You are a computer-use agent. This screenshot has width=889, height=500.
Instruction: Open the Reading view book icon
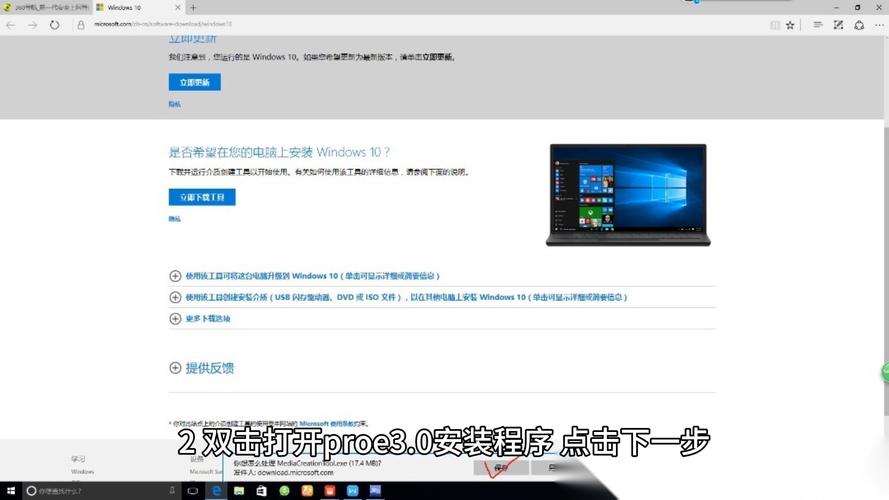pyautogui.click(x=776, y=25)
